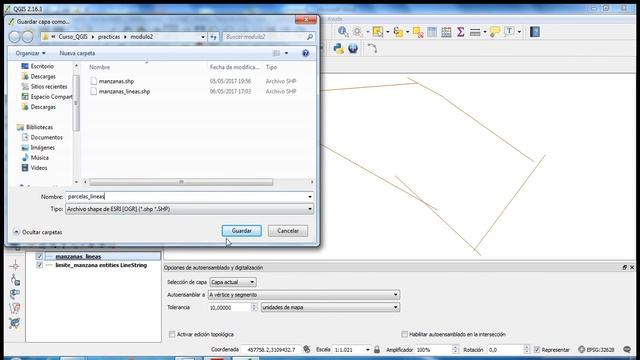Toggle the Representar checkbox
Viewport: 640px width, 360px height.
tap(537, 349)
